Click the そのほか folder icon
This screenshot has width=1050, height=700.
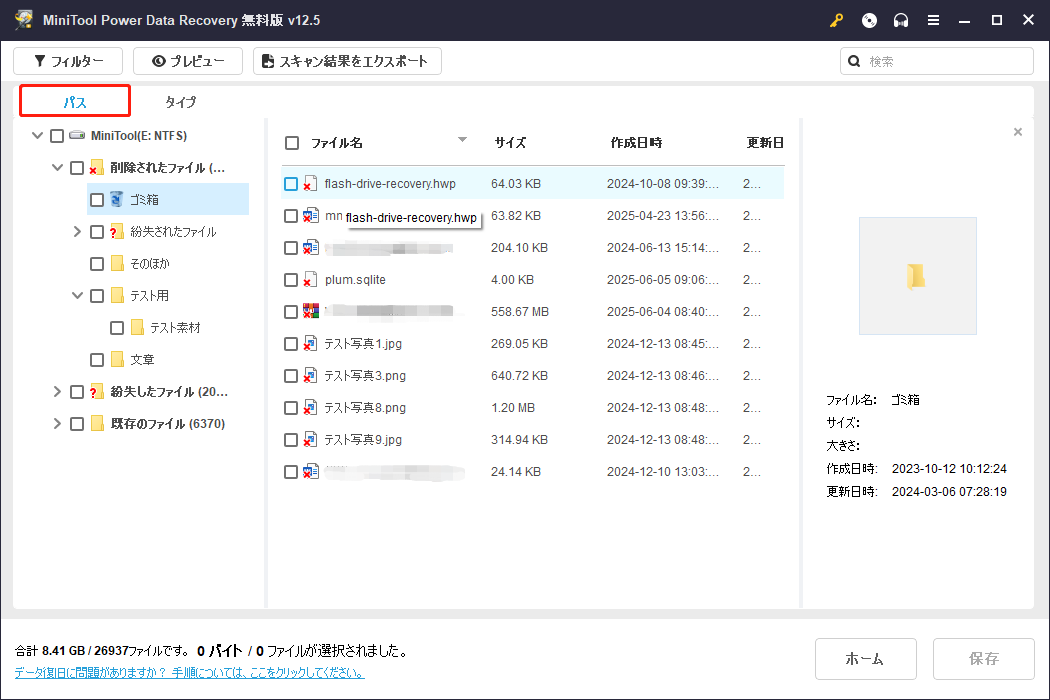pos(117,263)
